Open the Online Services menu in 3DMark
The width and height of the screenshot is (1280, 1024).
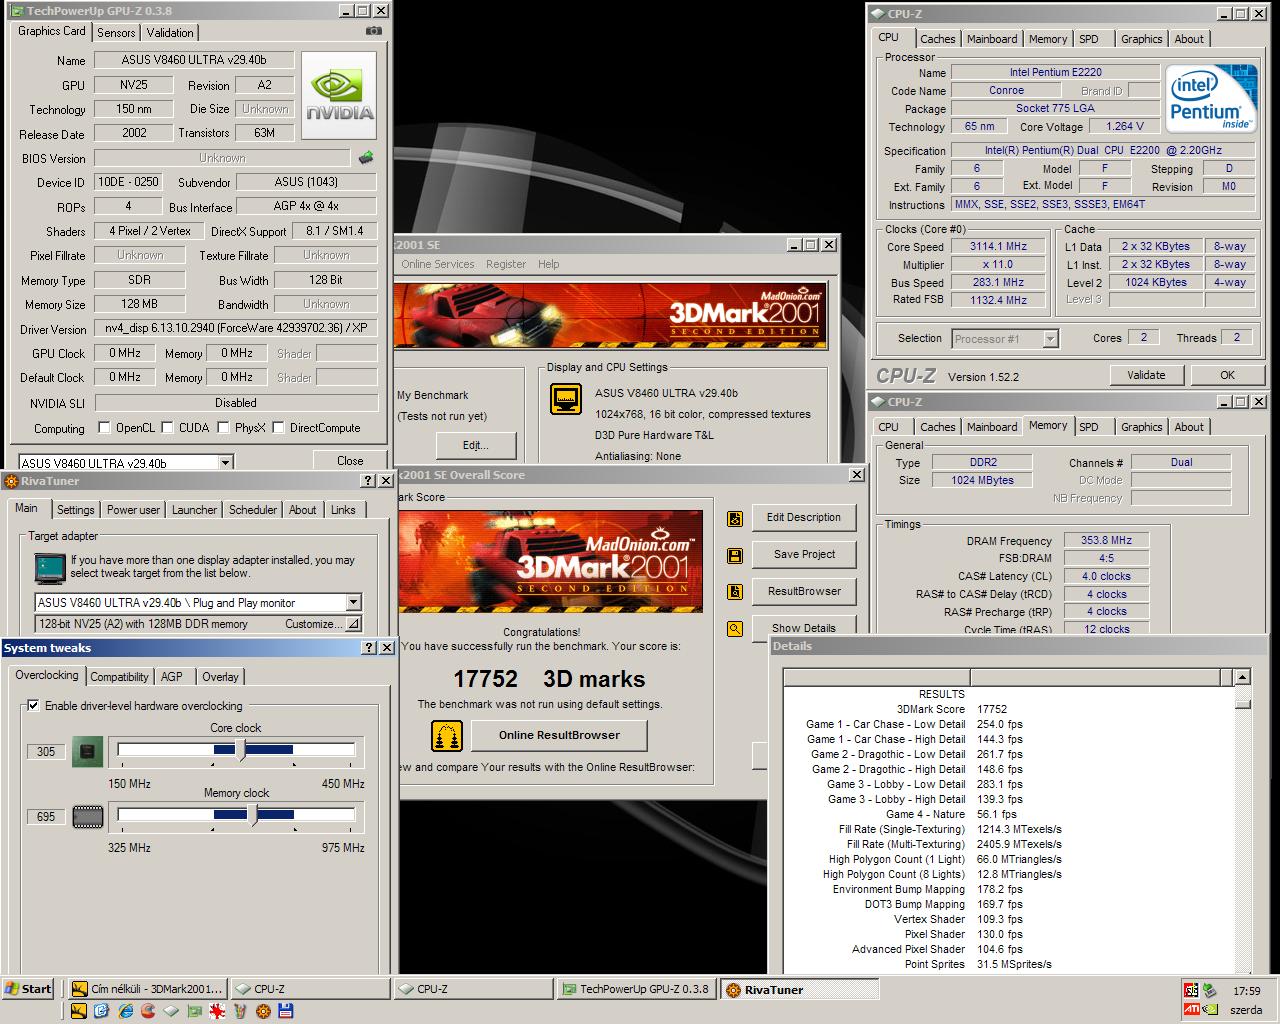tap(438, 265)
